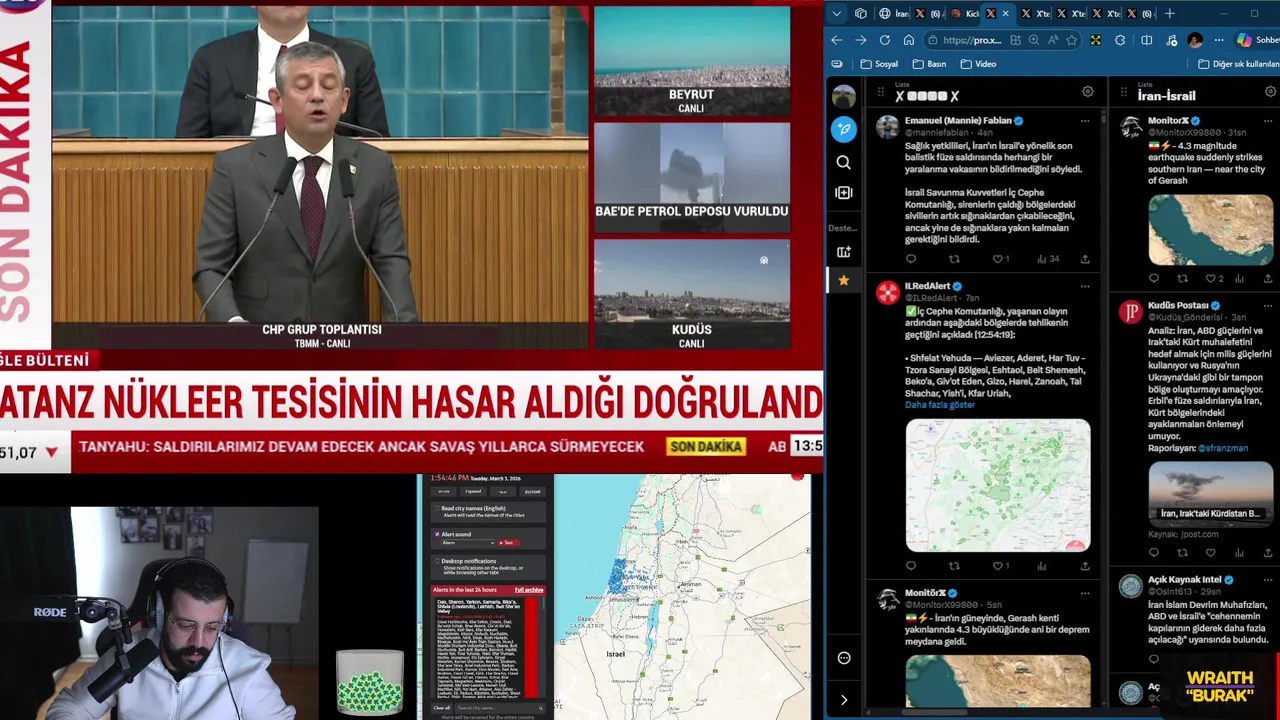Screen dimensions: 1280x720
Task: Open the southern Iran earthquake map image
Action: [1212, 230]
